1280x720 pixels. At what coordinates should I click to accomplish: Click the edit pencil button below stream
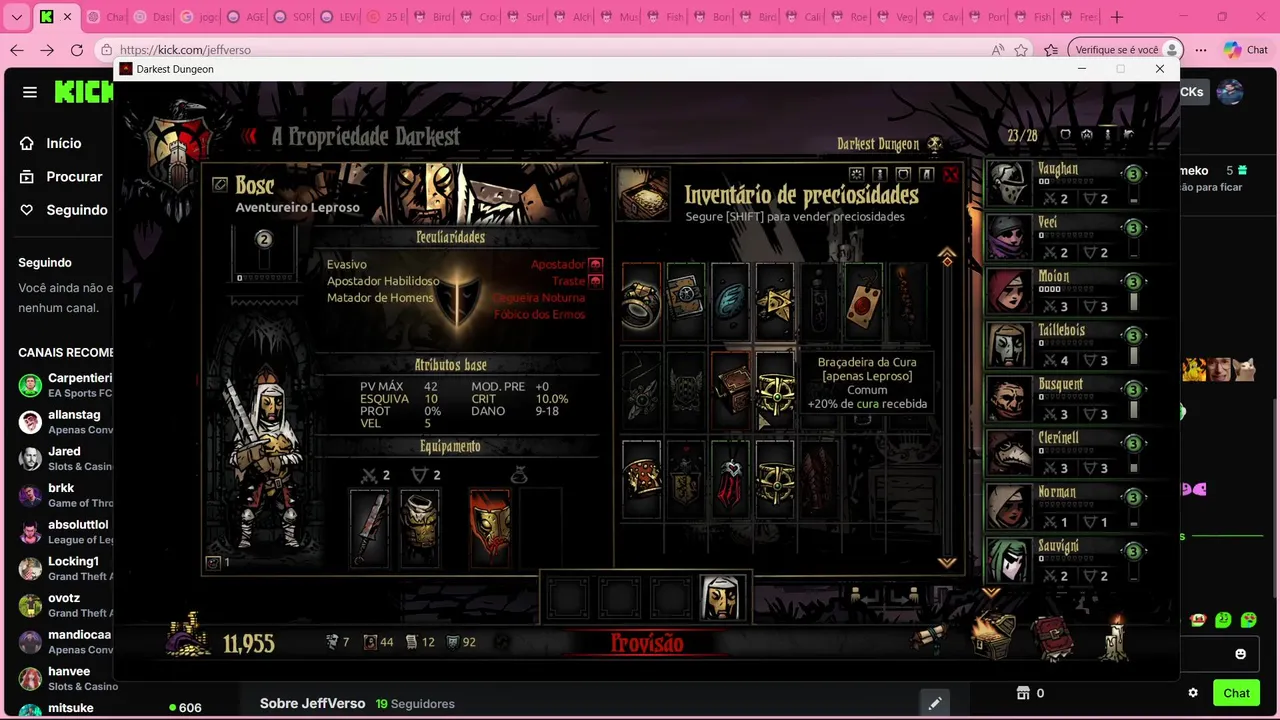pos(934,703)
